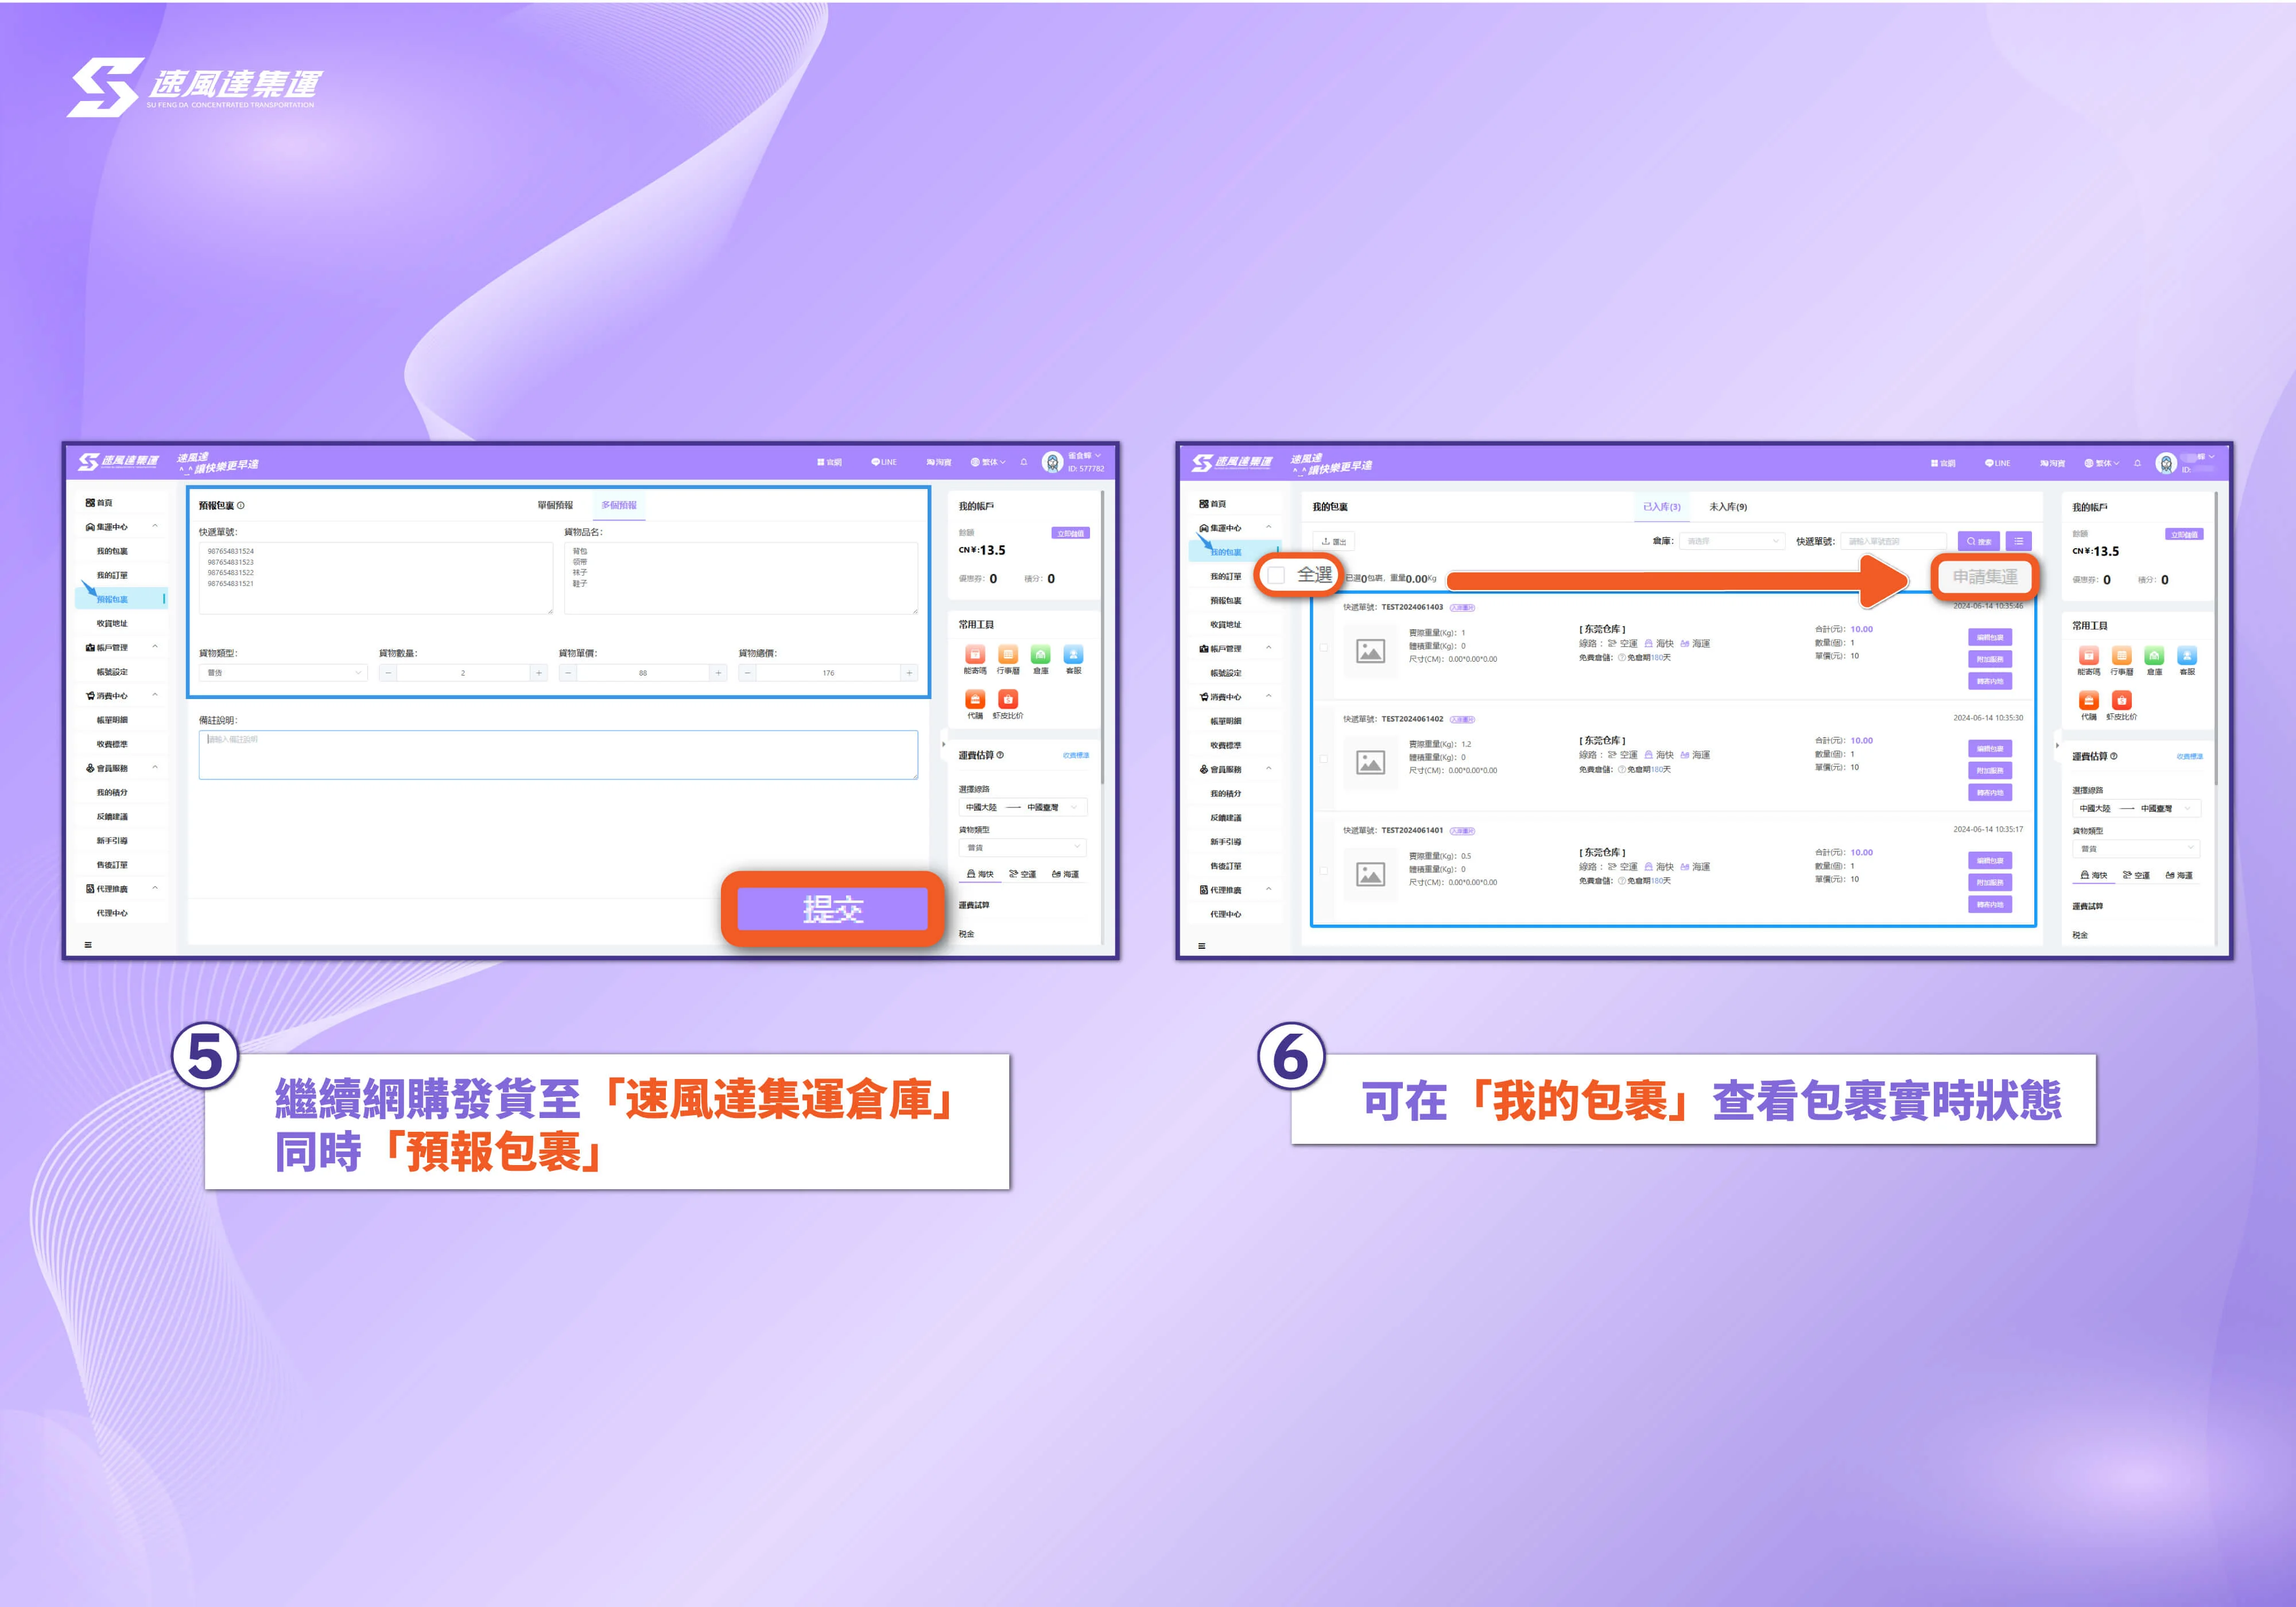Decrease 貨物單價 with minus stepper
2296x1607 pixels.
tap(568, 673)
